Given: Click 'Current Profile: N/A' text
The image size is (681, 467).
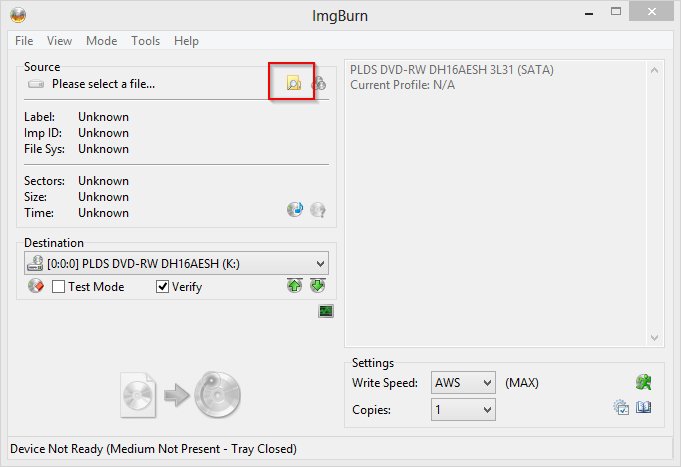Looking at the screenshot, I should click(403, 85).
